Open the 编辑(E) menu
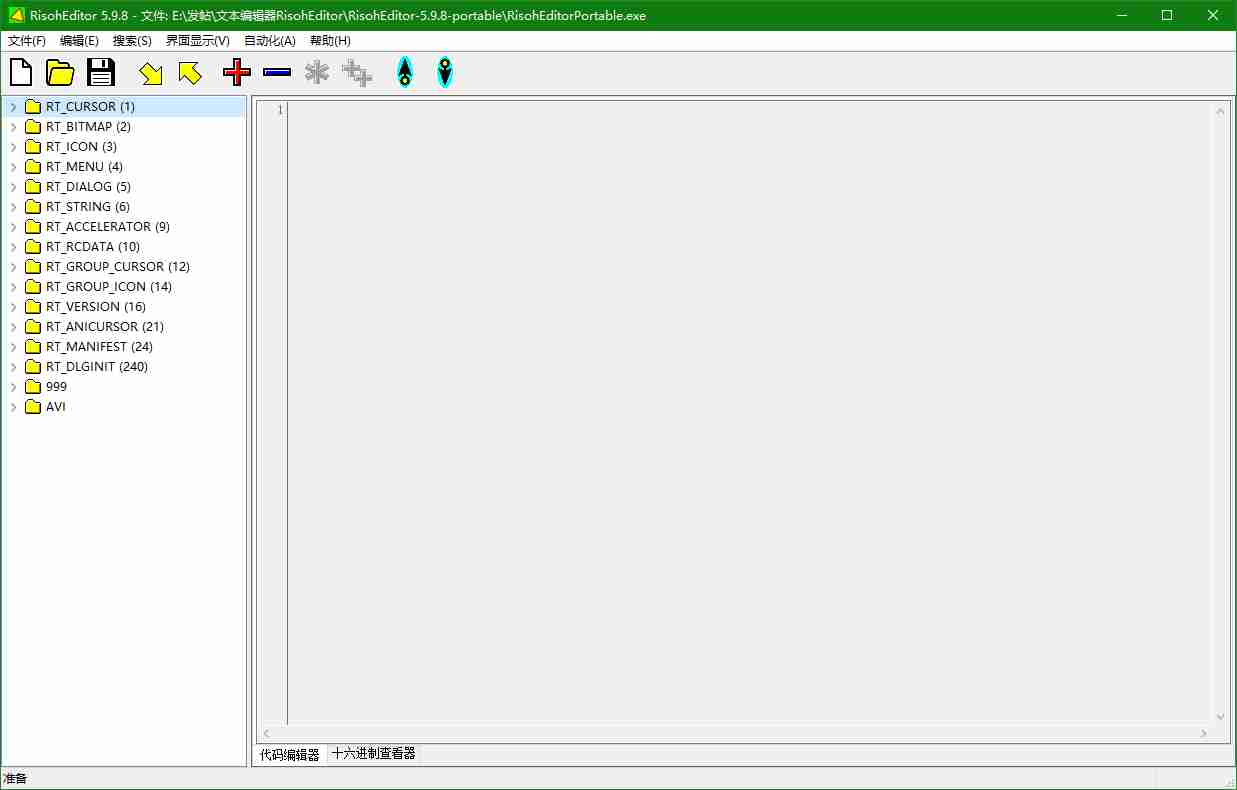This screenshot has width=1237, height=790. pos(79,41)
